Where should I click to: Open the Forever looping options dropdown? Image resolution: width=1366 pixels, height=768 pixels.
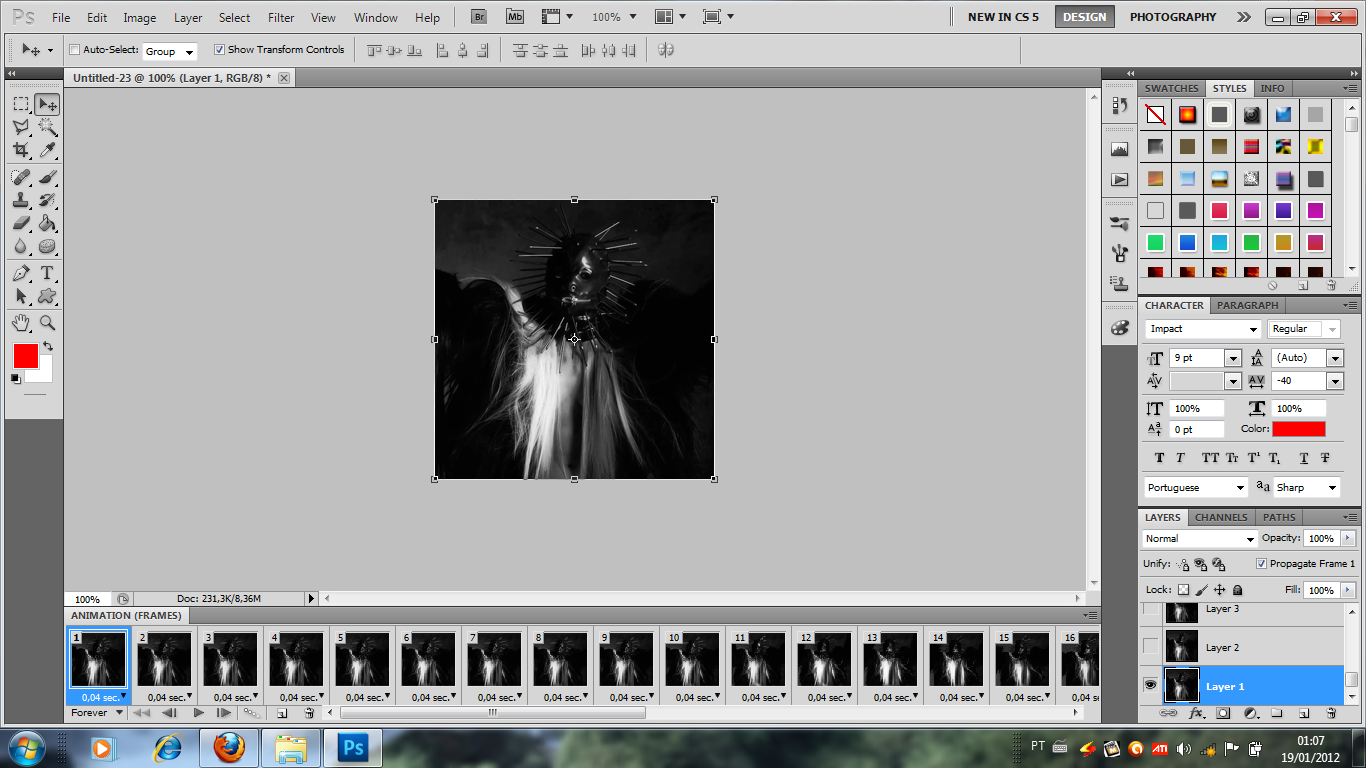97,713
